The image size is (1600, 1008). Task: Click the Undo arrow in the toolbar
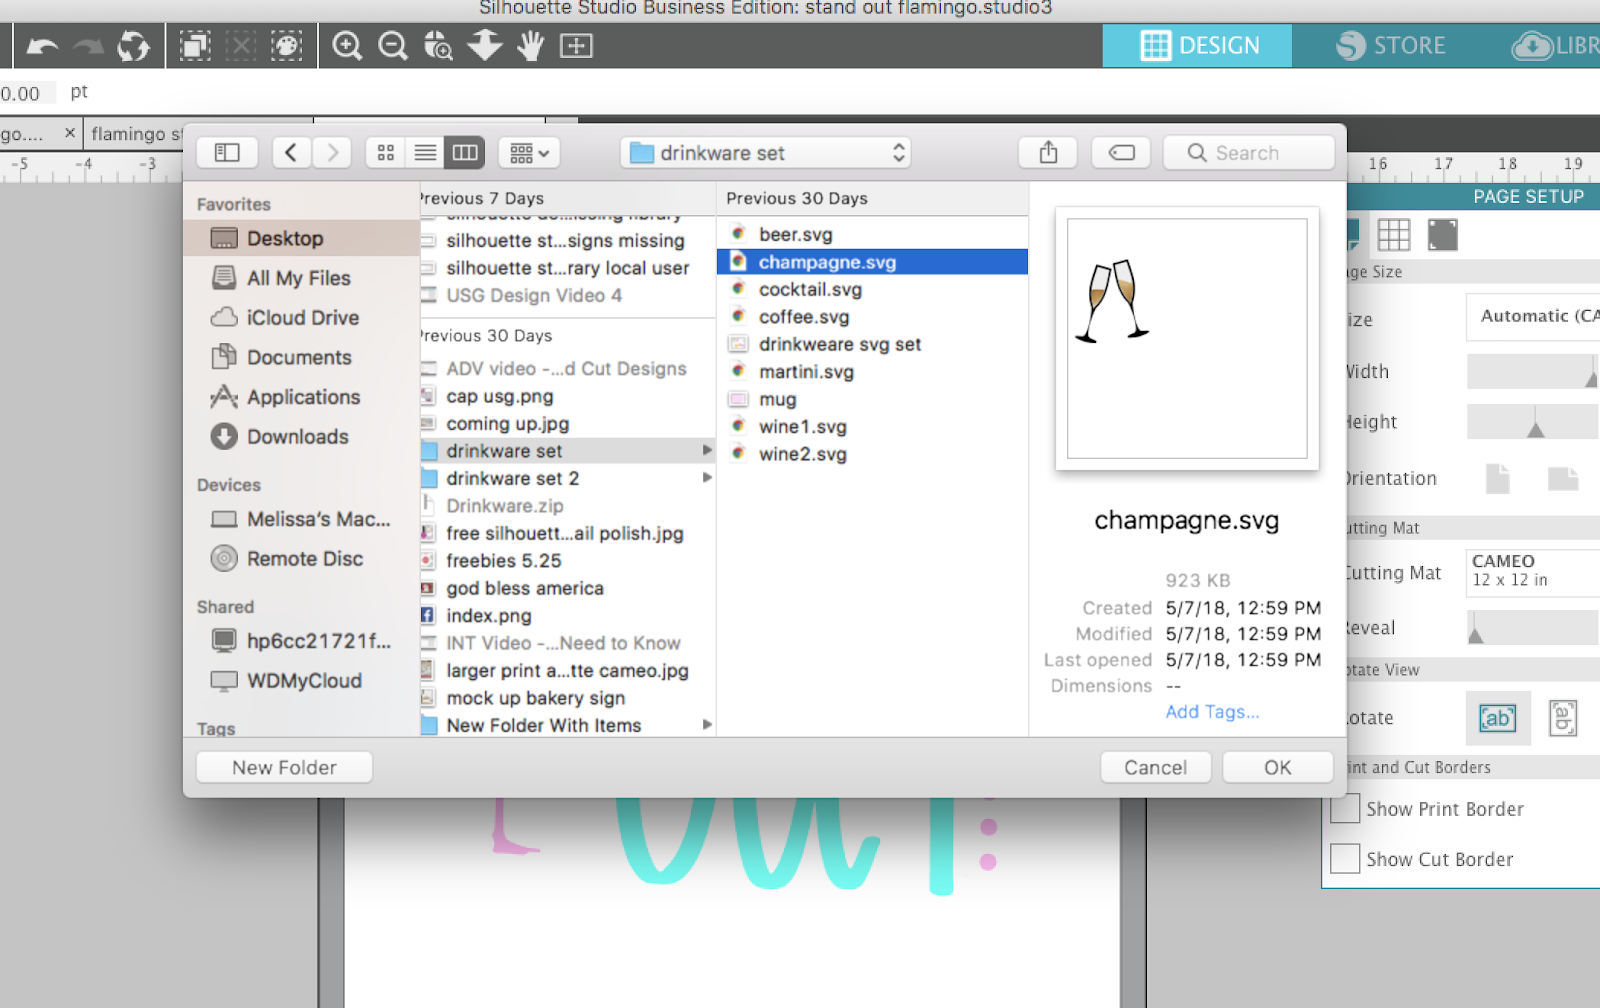tap(41, 45)
